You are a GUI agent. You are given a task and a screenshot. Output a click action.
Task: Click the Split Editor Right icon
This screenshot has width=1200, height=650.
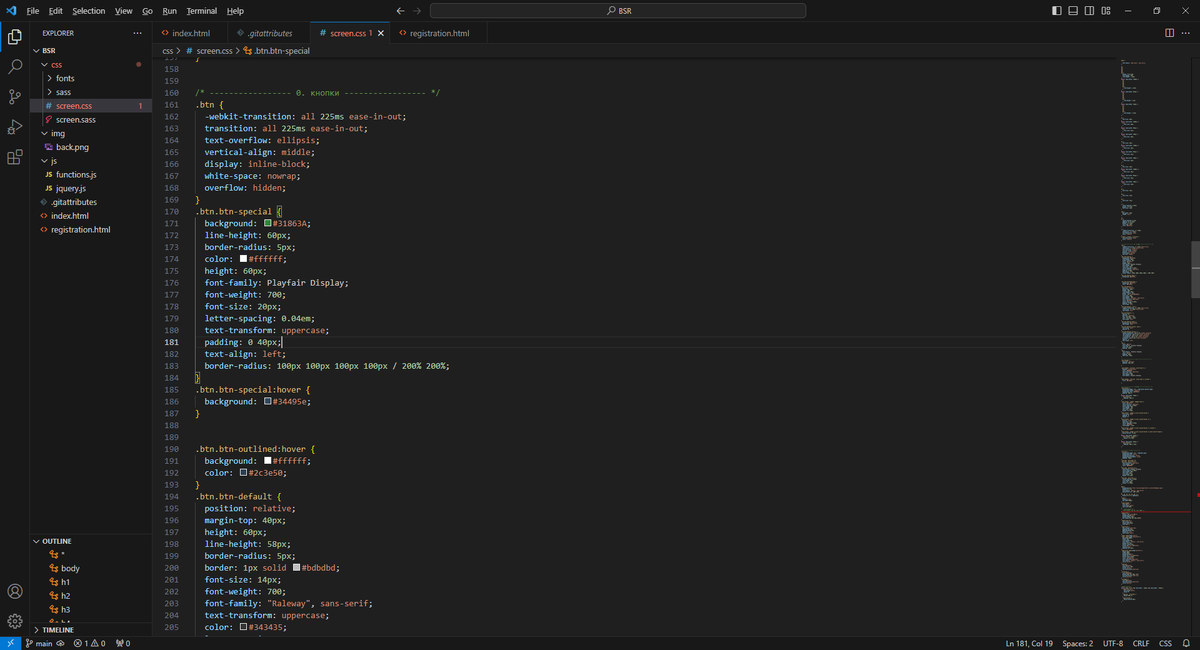click(x=1170, y=33)
